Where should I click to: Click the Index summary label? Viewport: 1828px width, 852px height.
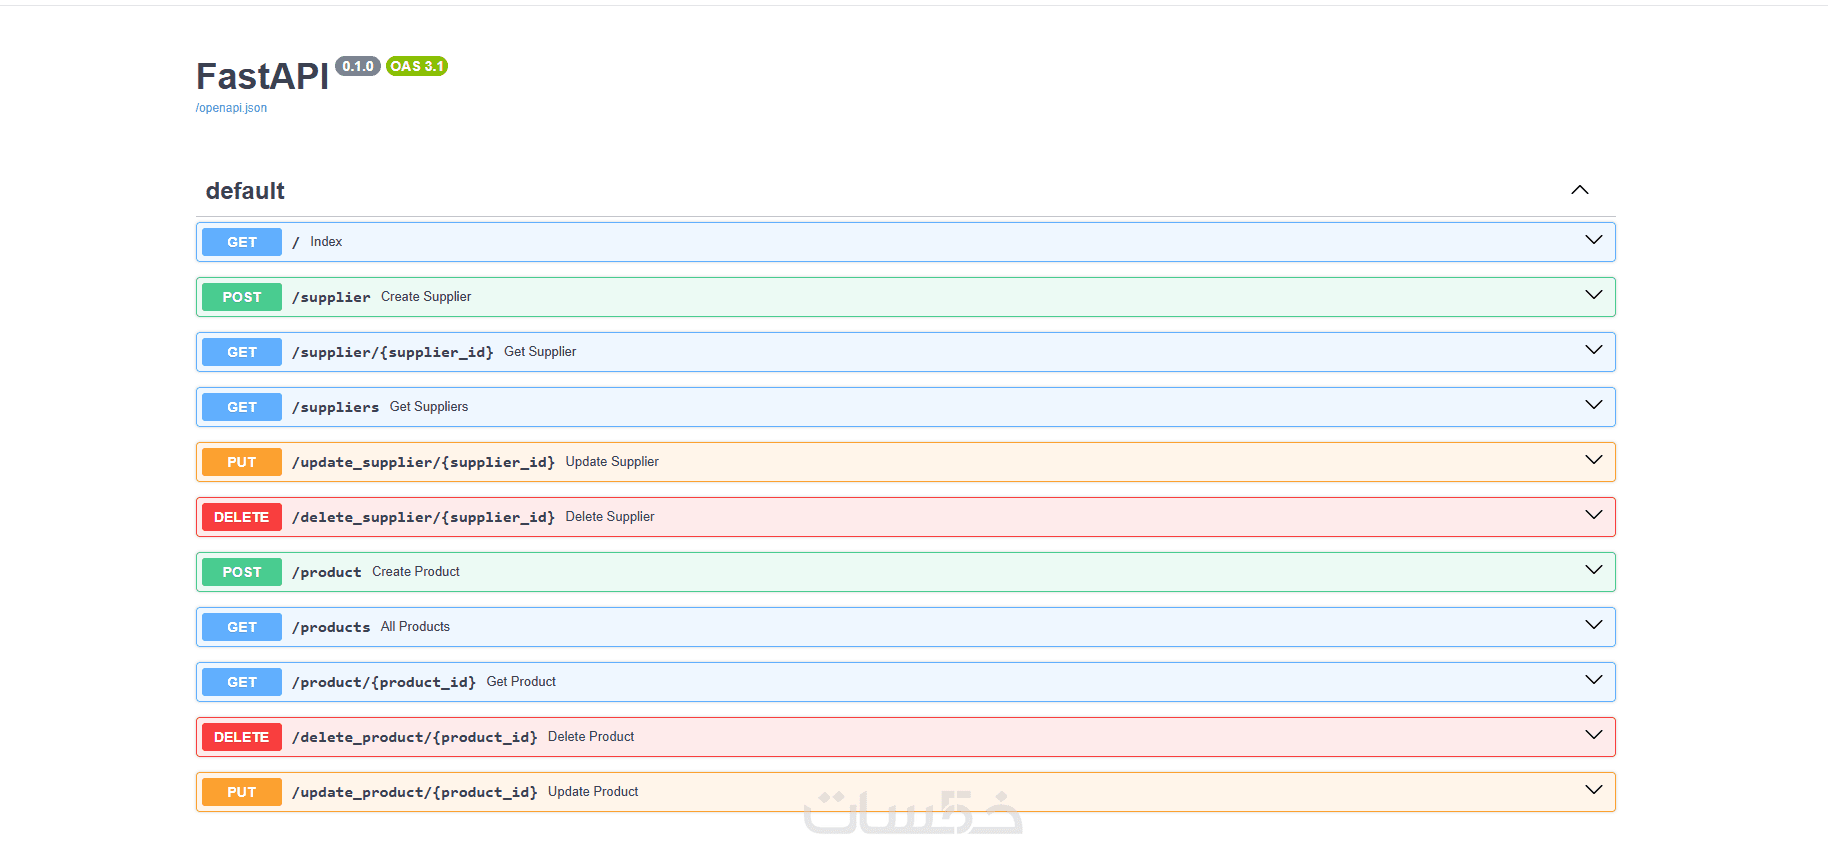pyautogui.click(x=326, y=242)
